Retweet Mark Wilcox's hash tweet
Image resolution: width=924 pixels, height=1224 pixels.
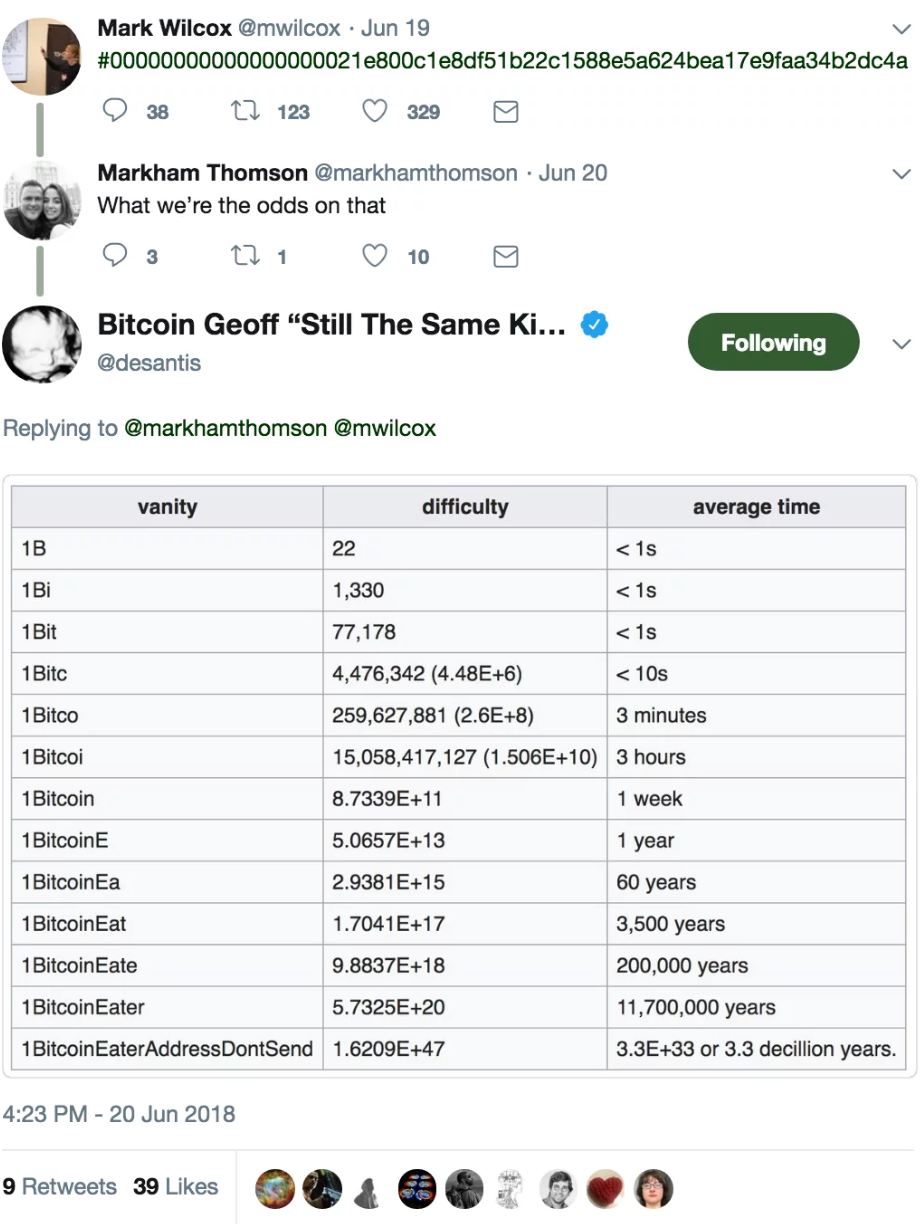[245, 111]
